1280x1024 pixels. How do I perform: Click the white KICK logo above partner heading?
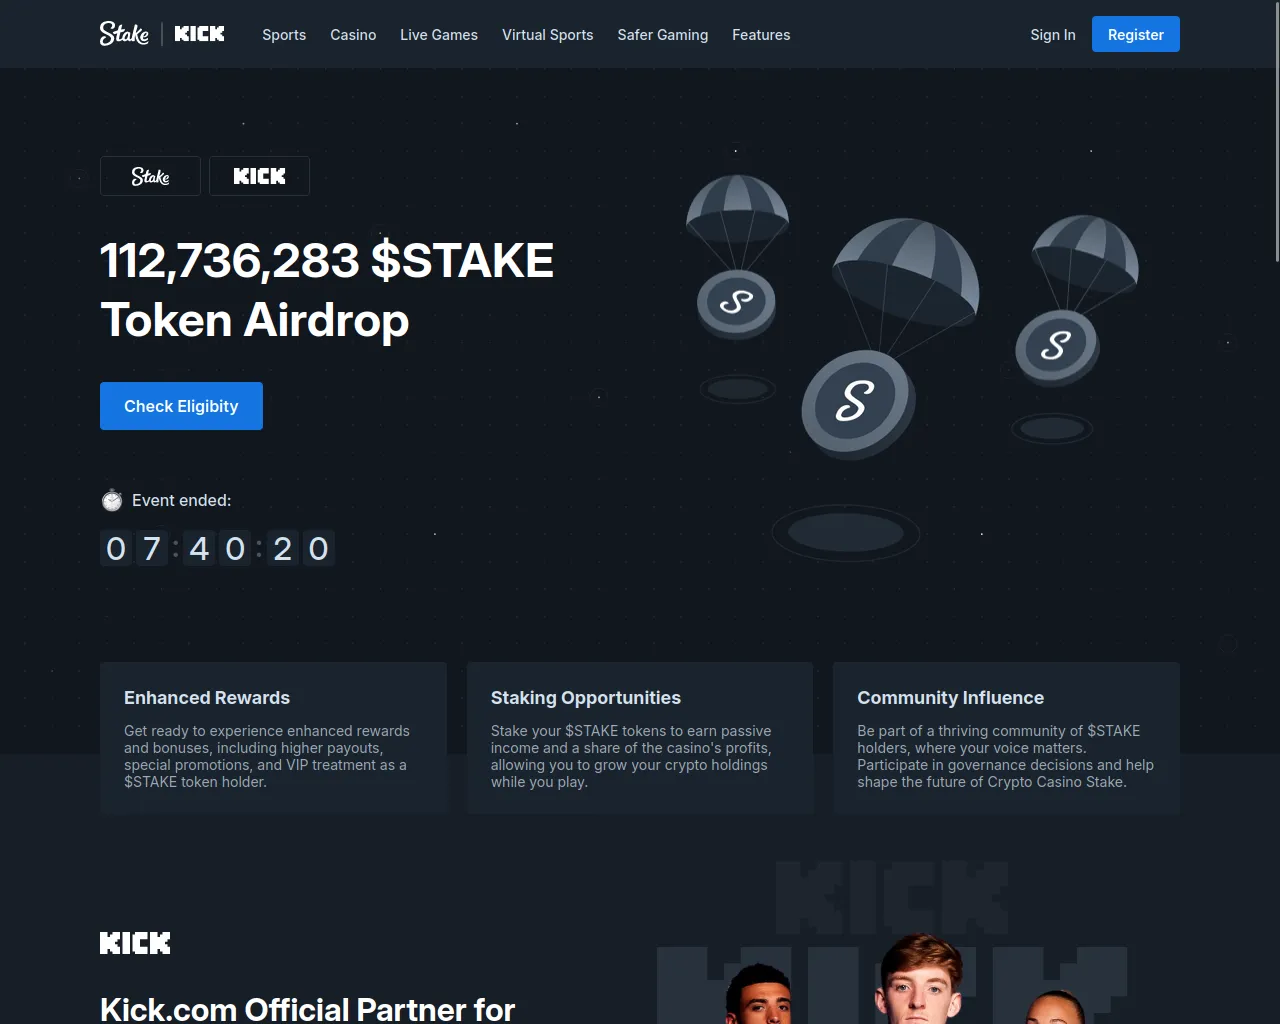point(135,943)
